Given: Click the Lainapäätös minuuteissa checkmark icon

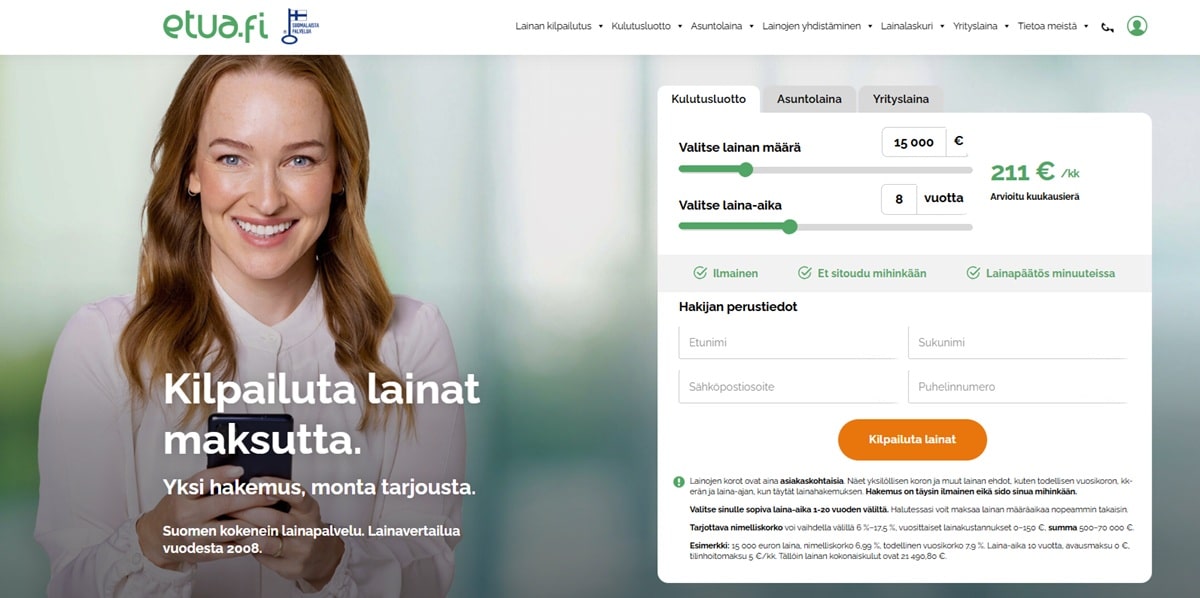Looking at the screenshot, I should tap(973, 273).
